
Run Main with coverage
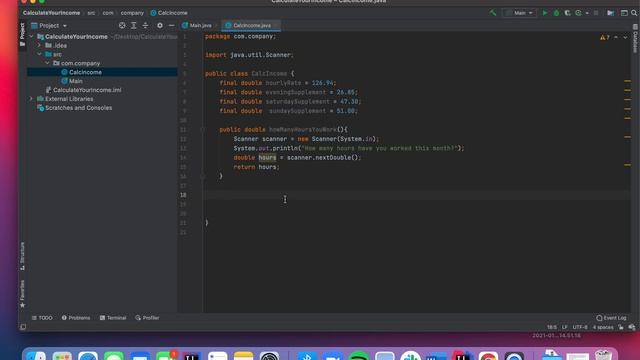(x=567, y=13)
